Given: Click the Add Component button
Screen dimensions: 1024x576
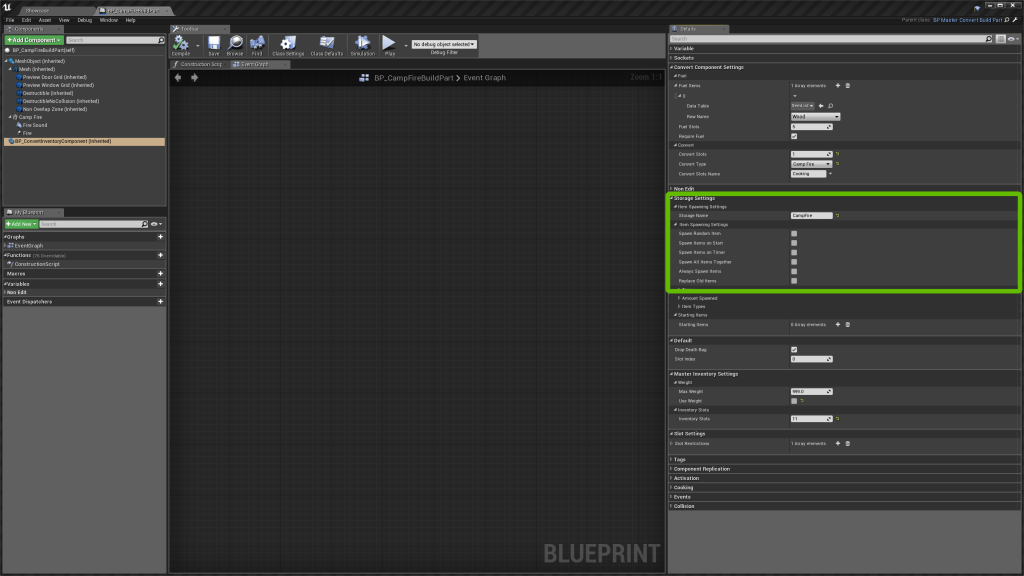Looking at the screenshot, I should click(33, 40).
